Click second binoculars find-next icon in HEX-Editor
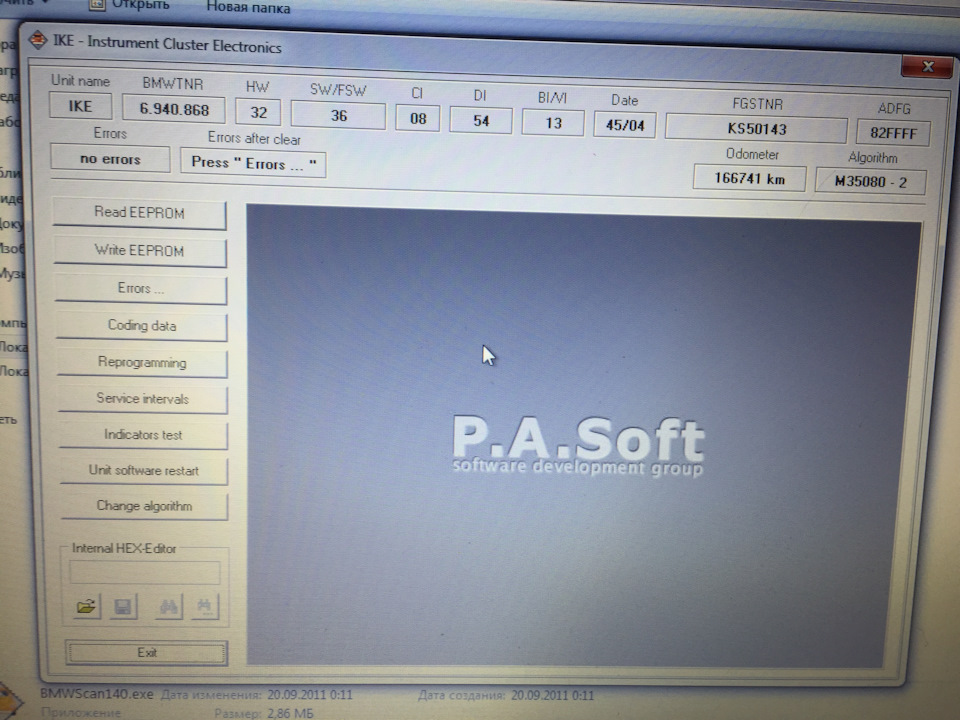This screenshot has height=720, width=960. pyautogui.click(x=204, y=607)
